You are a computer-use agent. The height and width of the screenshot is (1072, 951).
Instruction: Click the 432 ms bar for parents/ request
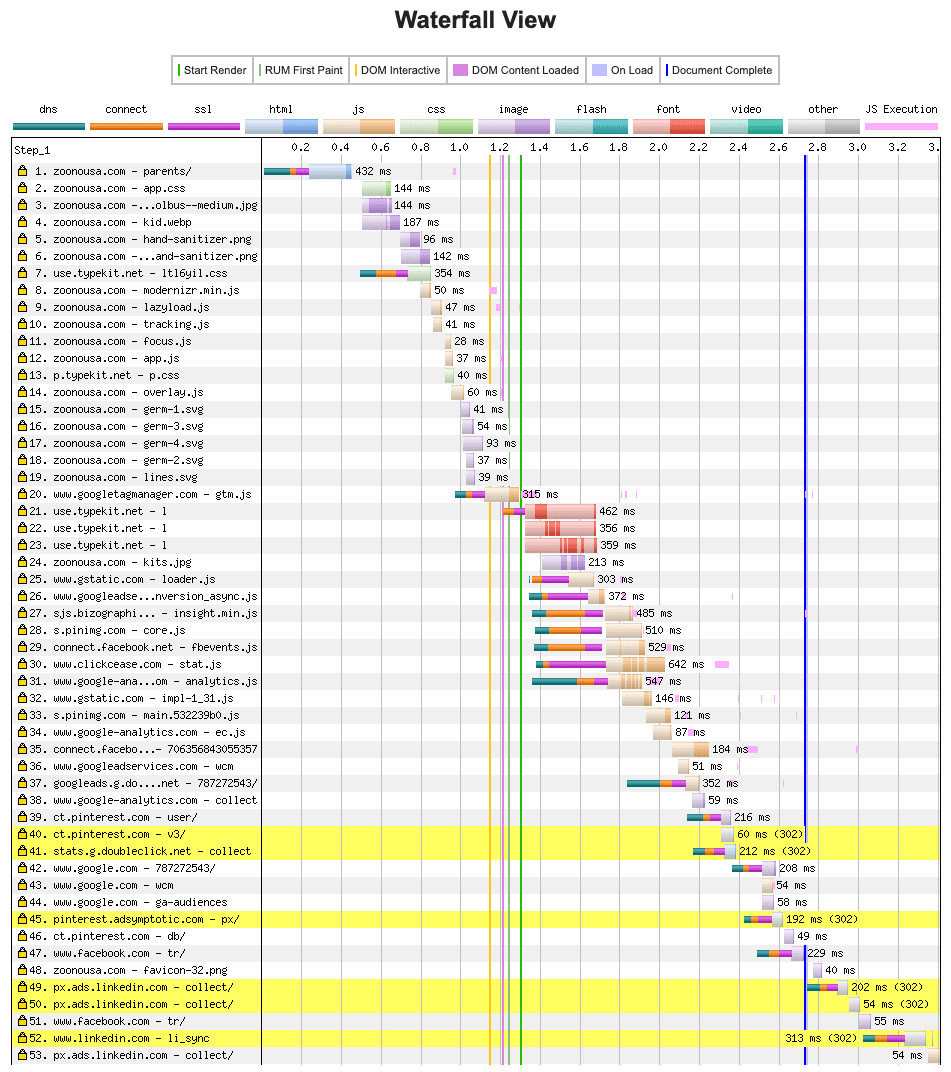pos(308,171)
